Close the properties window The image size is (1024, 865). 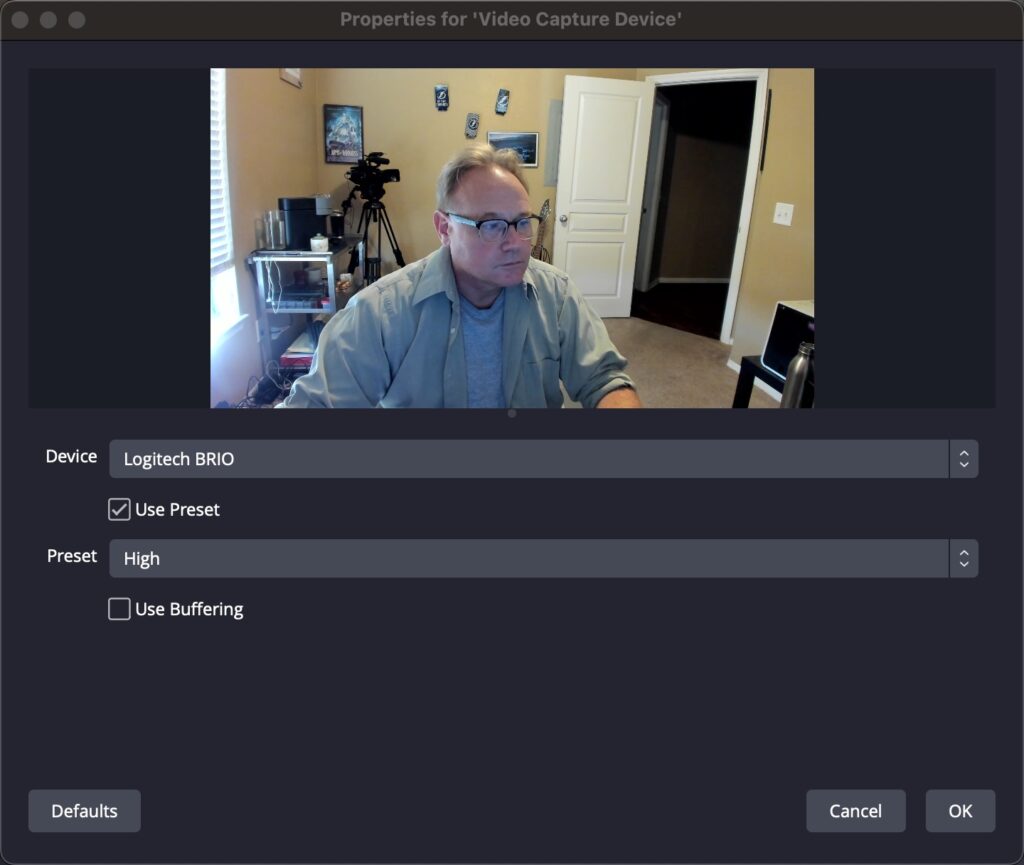coord(20,20)
